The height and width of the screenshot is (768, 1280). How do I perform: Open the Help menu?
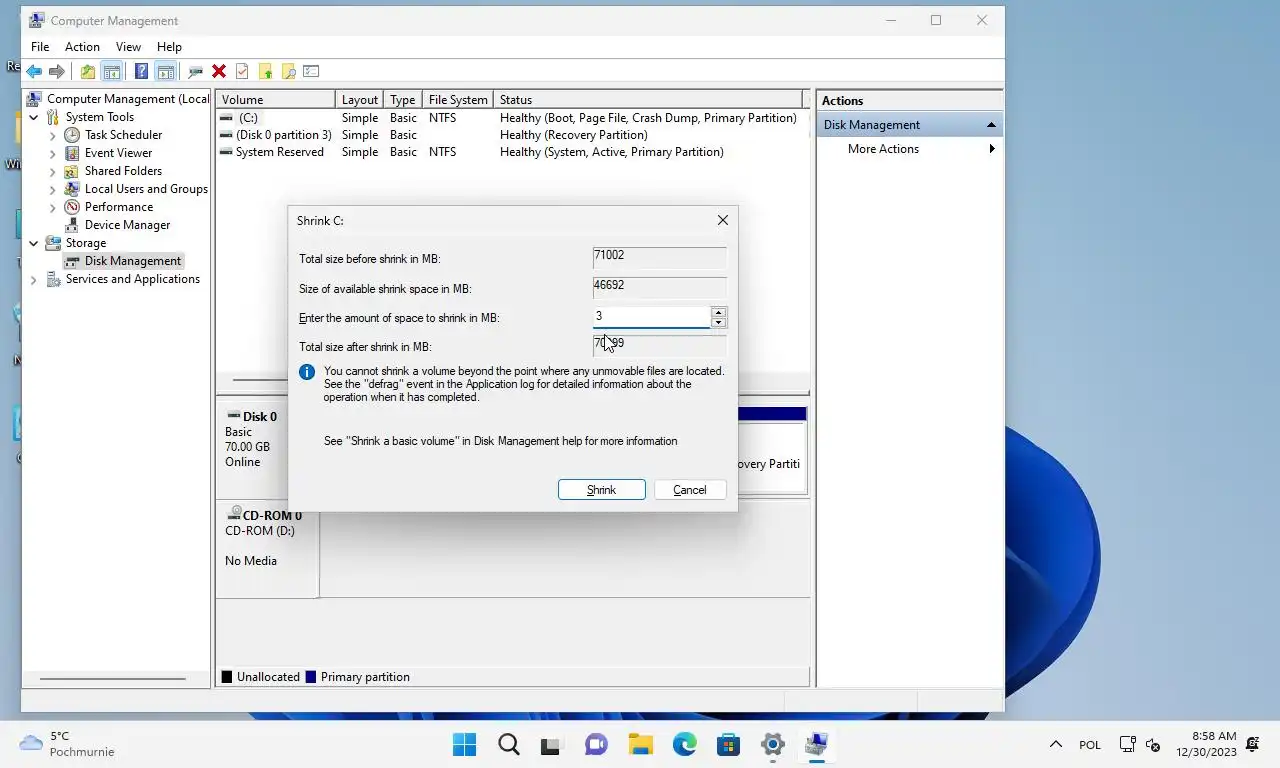tap(169, 46)
